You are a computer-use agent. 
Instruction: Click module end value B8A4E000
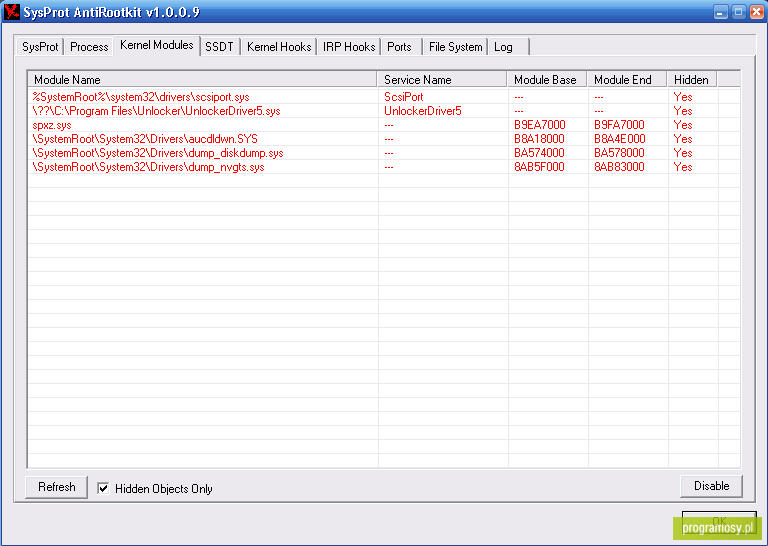pyautogui.click(x=620, y=139)
